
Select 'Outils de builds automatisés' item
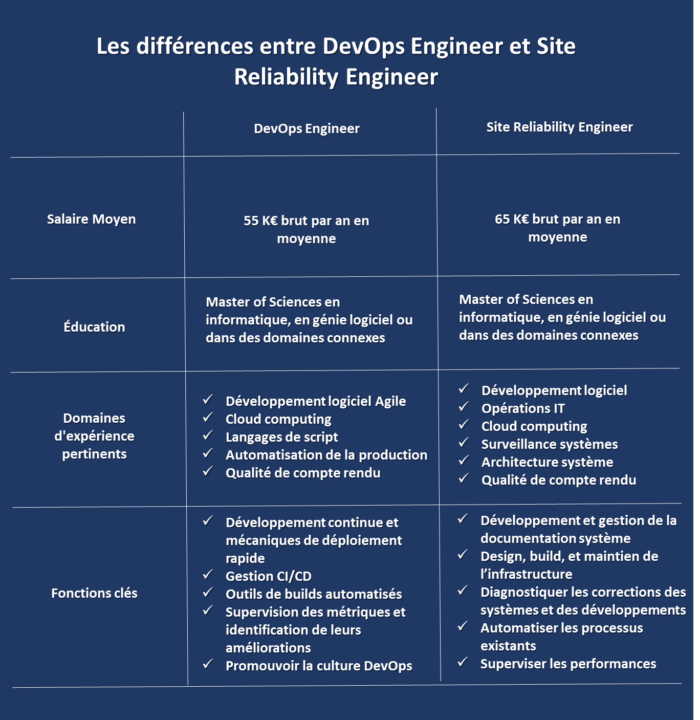pyautogui.click(x=314, y=594)
